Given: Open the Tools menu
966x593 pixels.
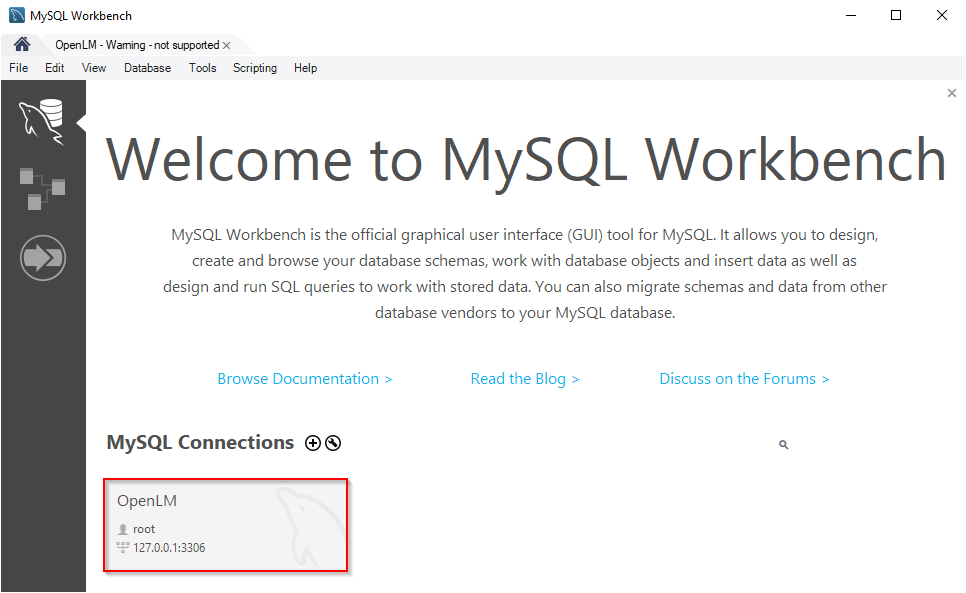Looking at the screenshot, I should point(202,68).
